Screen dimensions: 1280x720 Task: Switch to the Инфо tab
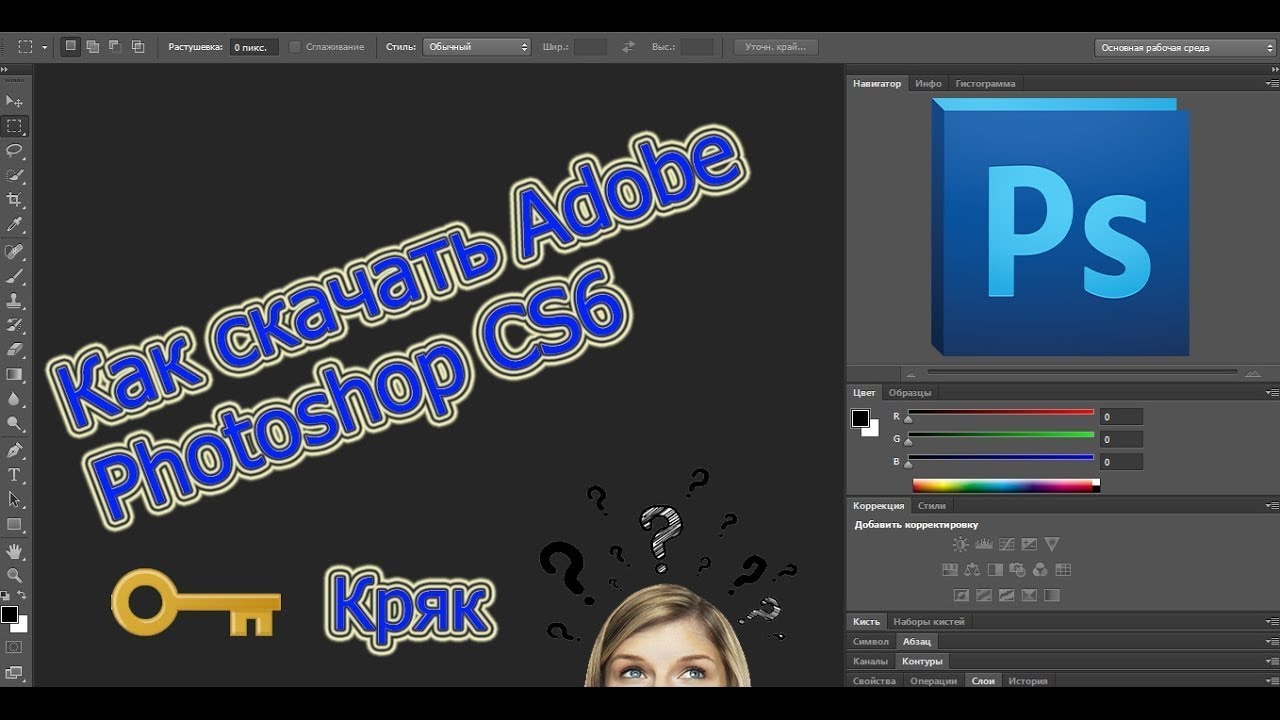[x=928, y=84]
